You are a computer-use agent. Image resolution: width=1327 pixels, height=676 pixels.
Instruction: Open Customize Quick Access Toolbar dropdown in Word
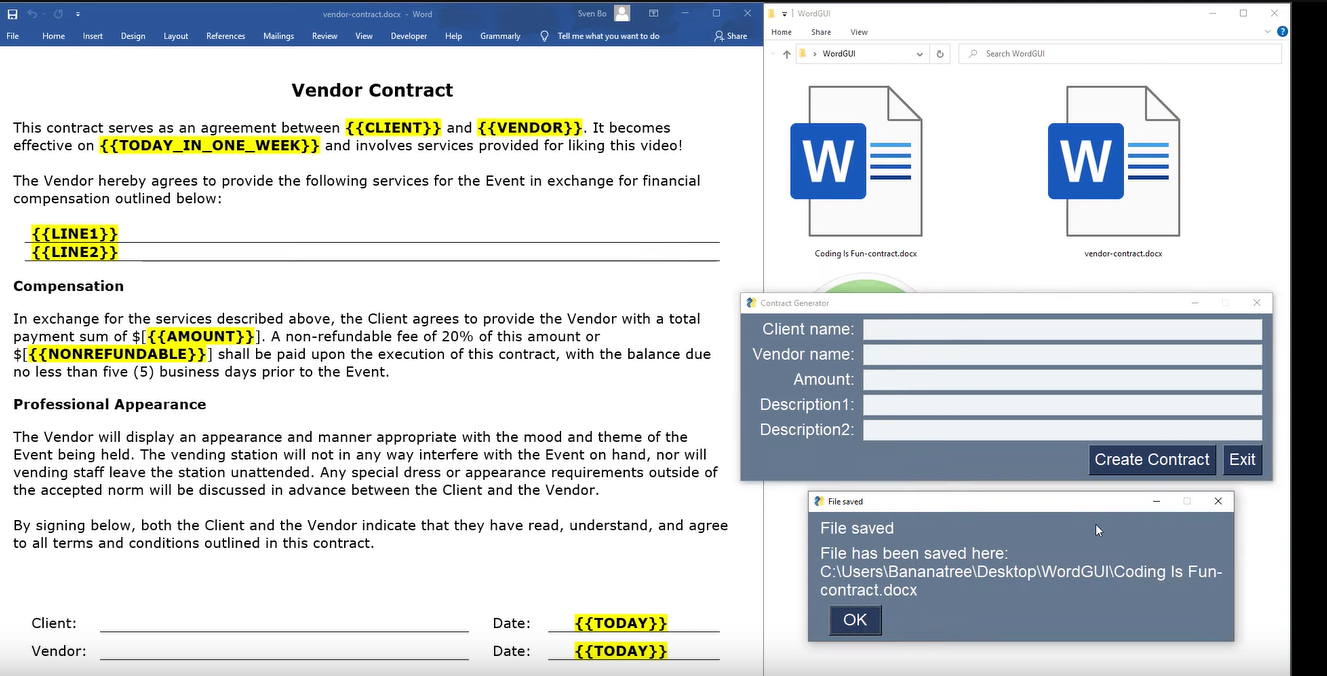point(78,14)
